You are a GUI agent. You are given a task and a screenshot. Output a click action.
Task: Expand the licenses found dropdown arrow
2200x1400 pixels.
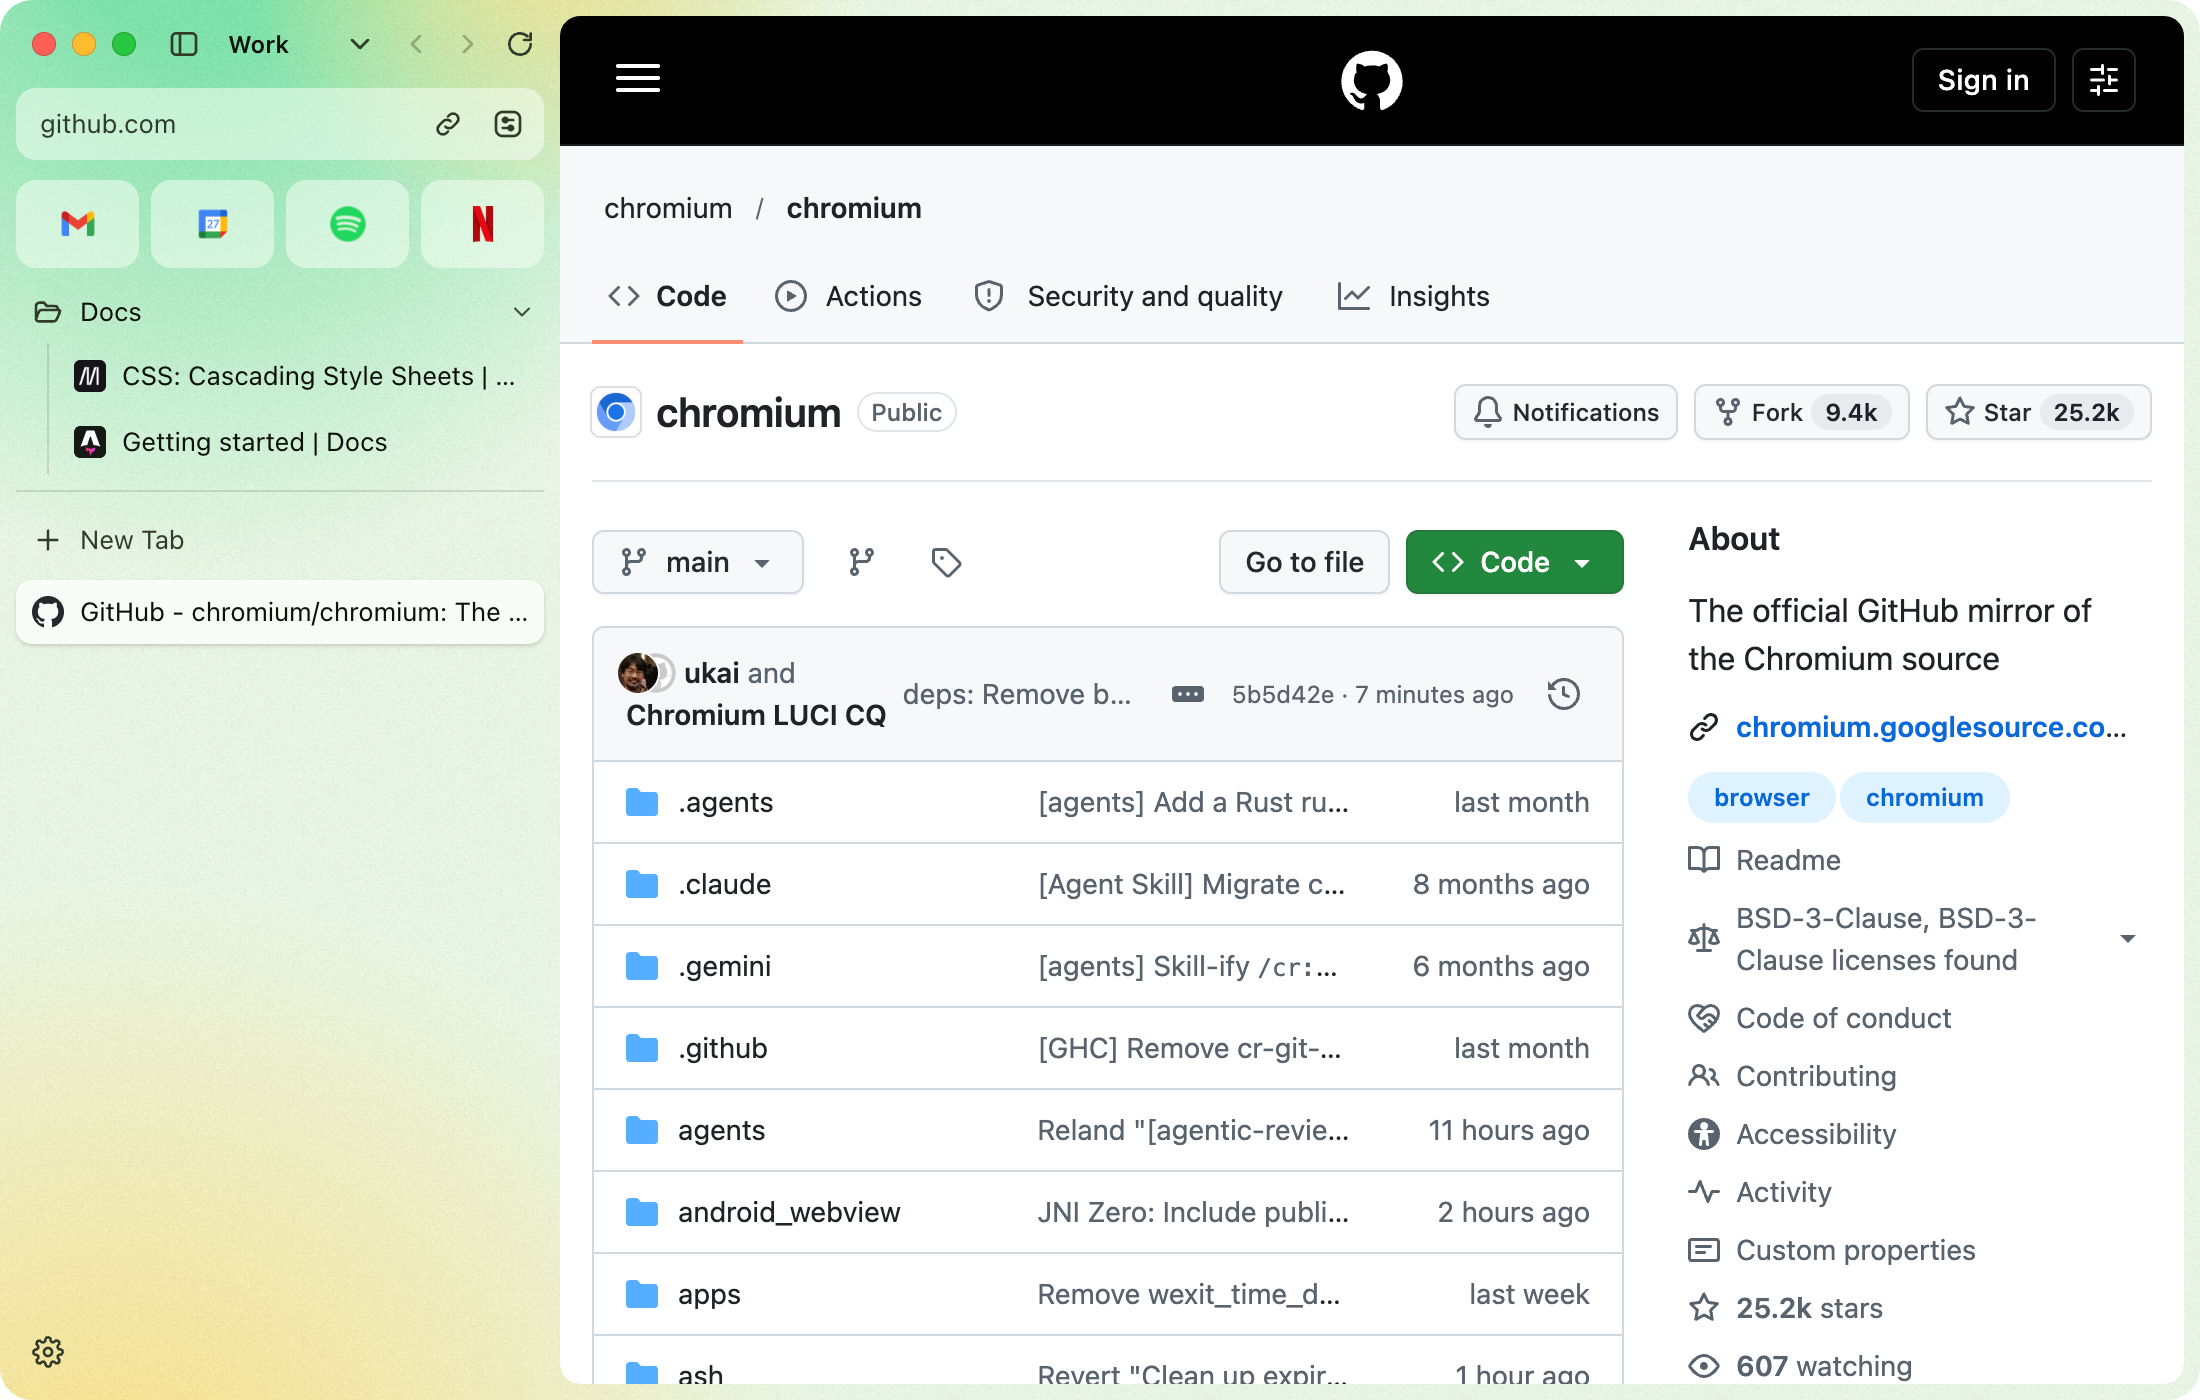pyautogui.click(x=2127, y=939)
